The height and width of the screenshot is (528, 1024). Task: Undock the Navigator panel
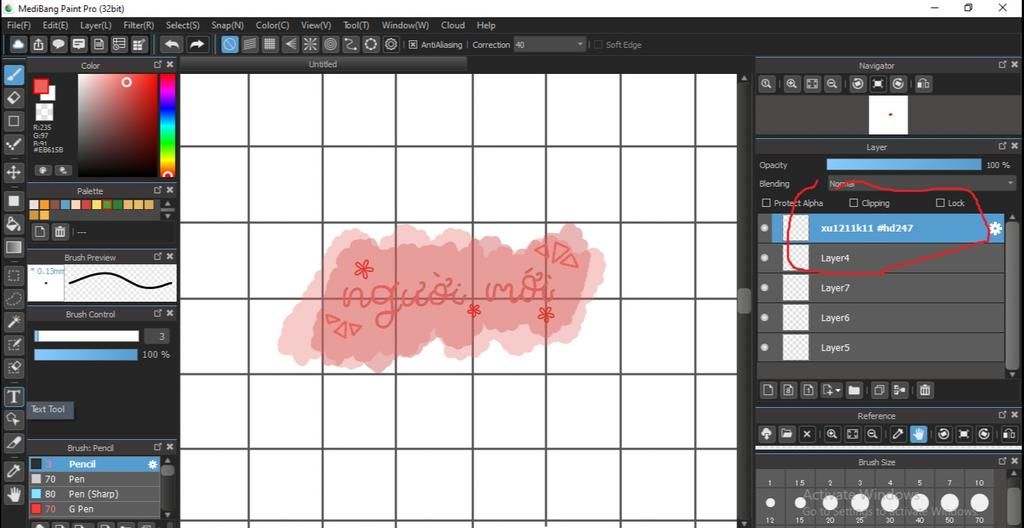(1002, 65)
